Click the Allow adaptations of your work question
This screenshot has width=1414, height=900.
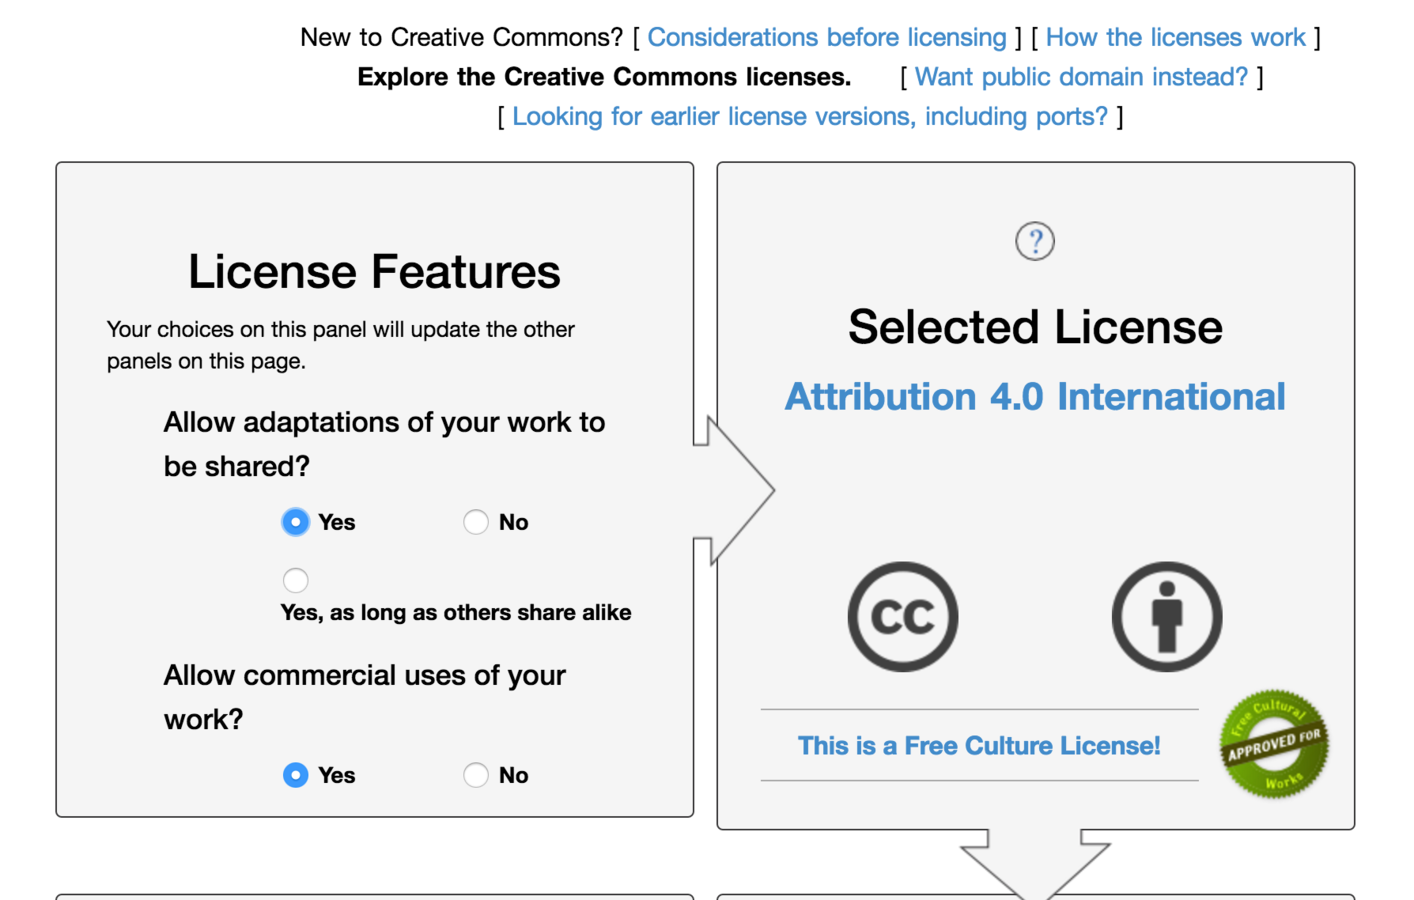384,444
